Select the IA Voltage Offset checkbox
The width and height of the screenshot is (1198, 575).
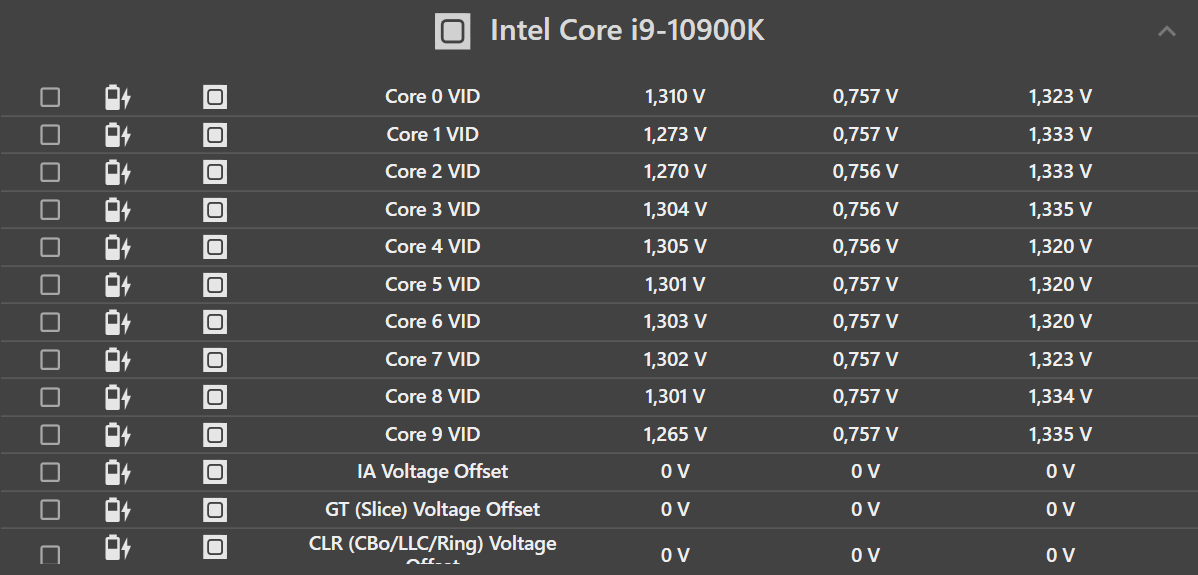50,471
